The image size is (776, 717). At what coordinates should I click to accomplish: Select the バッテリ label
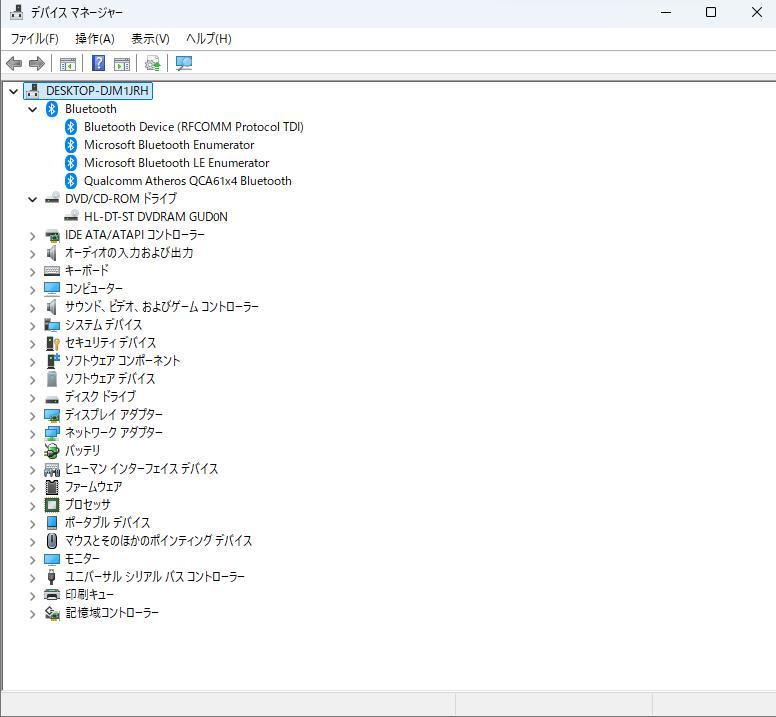click(82, 451)
